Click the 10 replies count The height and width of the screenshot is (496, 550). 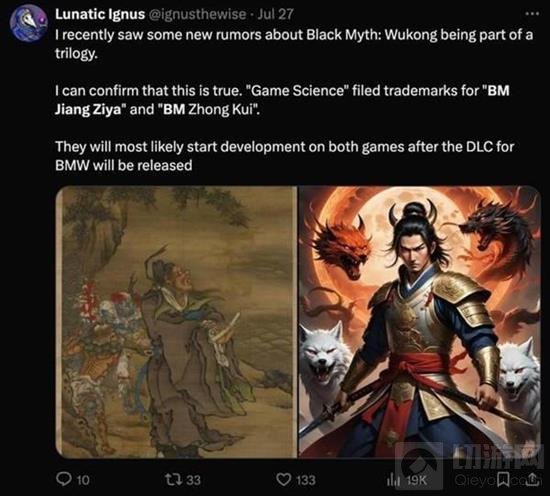coord(83,480)
